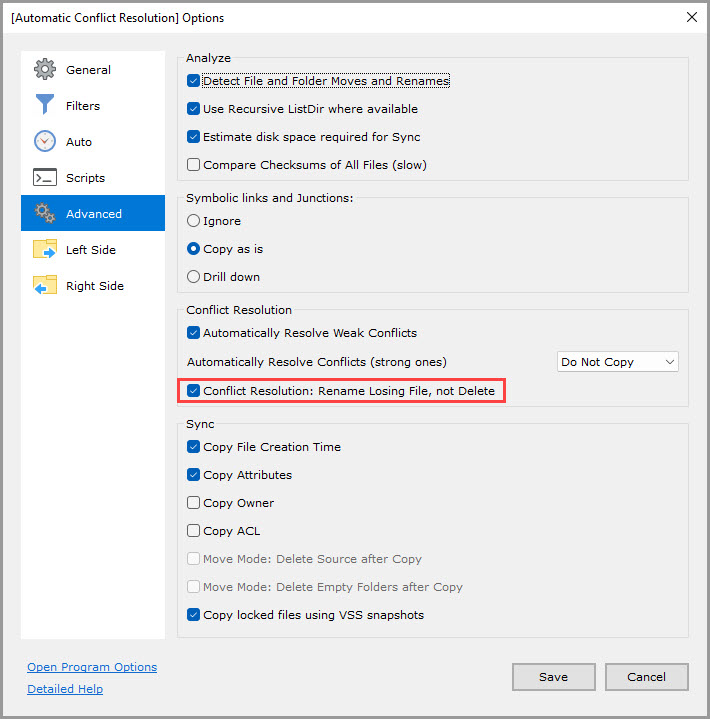Click the 'Symbolic links and Junctions:' group label
Screen dimensions: 710x719
tap(270, 198)
